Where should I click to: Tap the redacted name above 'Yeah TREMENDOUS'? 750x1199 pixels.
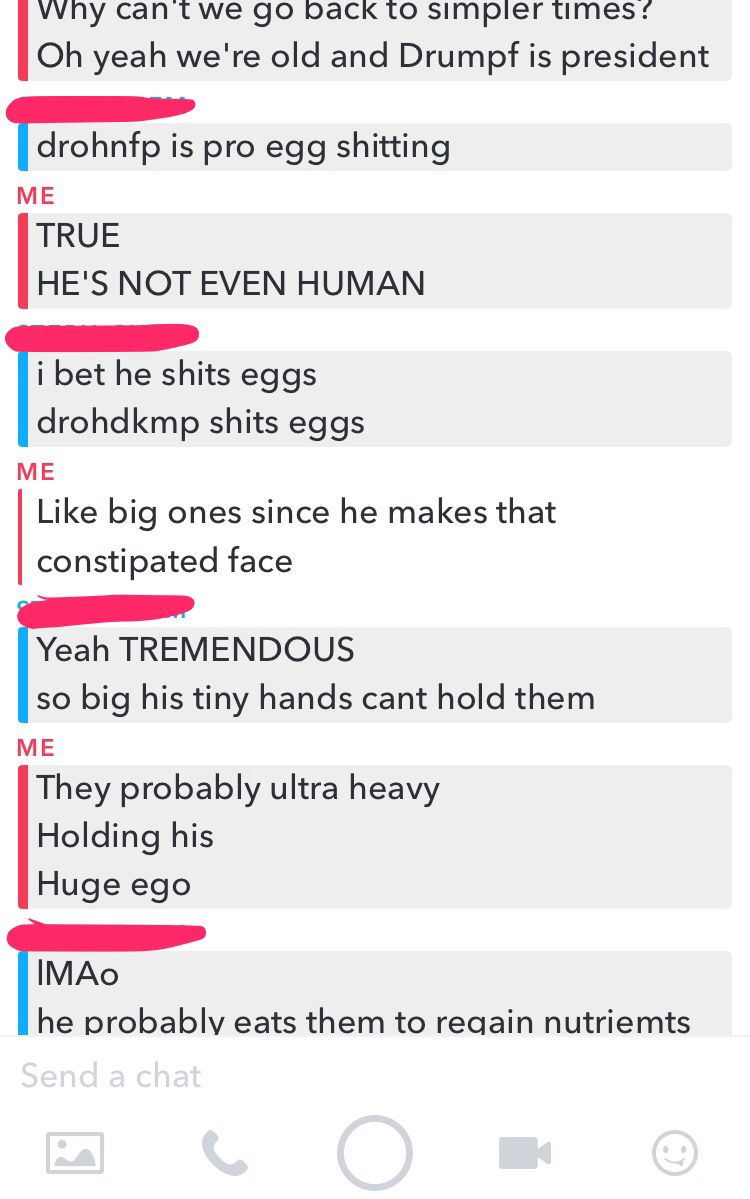click(x=106, y=611)
